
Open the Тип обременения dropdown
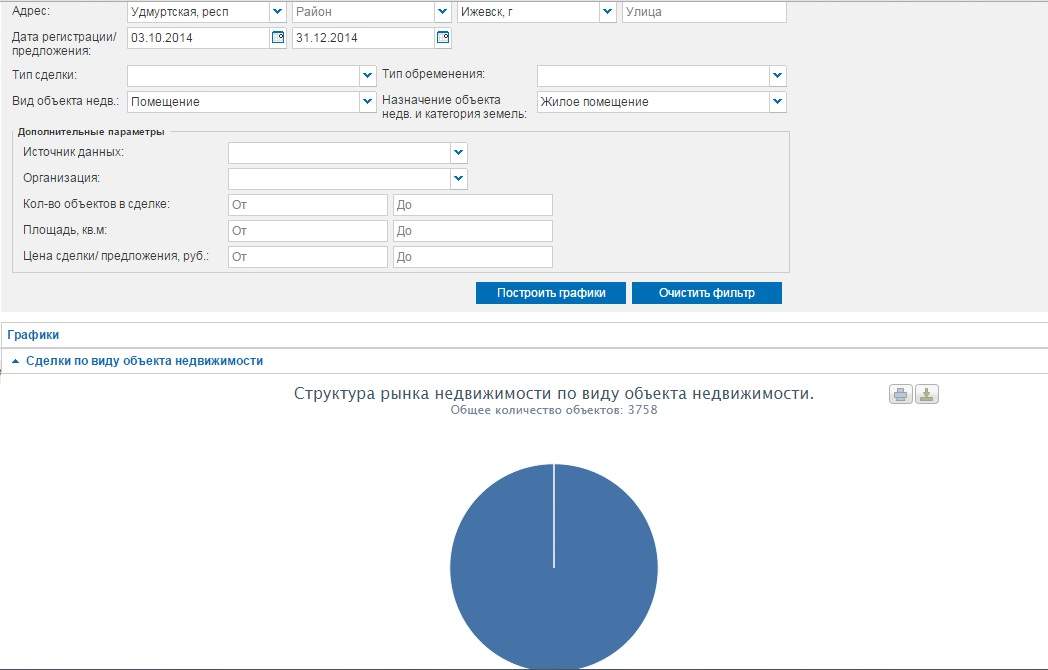coord(777,76)
